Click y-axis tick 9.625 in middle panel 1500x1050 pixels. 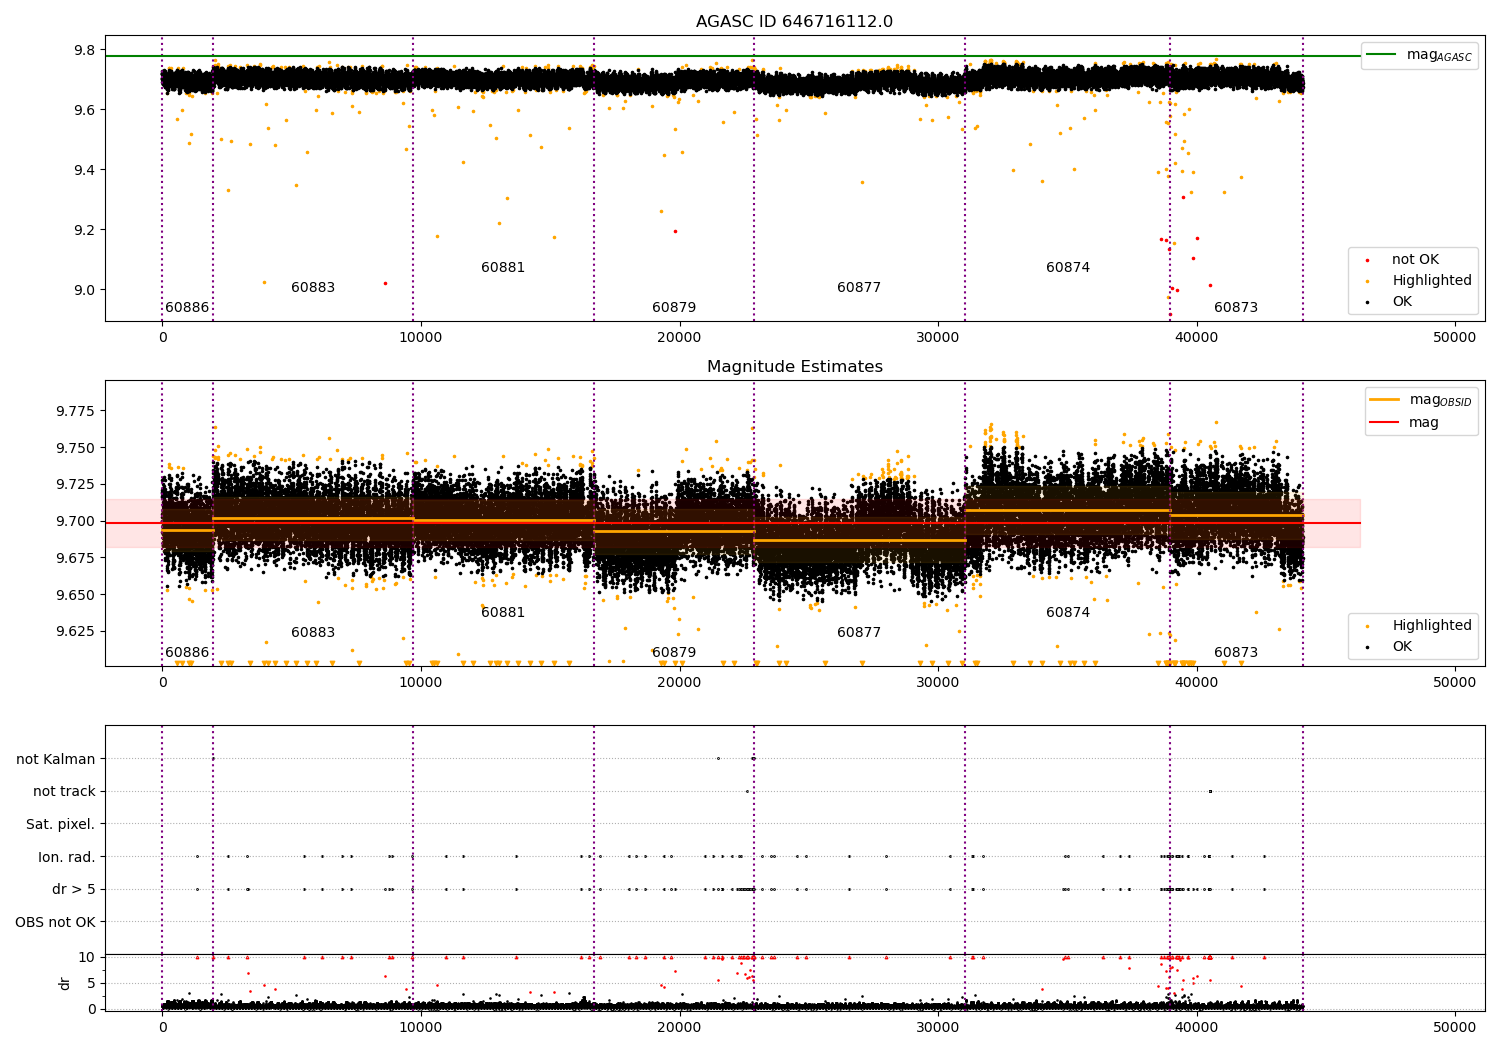[x=76, y=631]
